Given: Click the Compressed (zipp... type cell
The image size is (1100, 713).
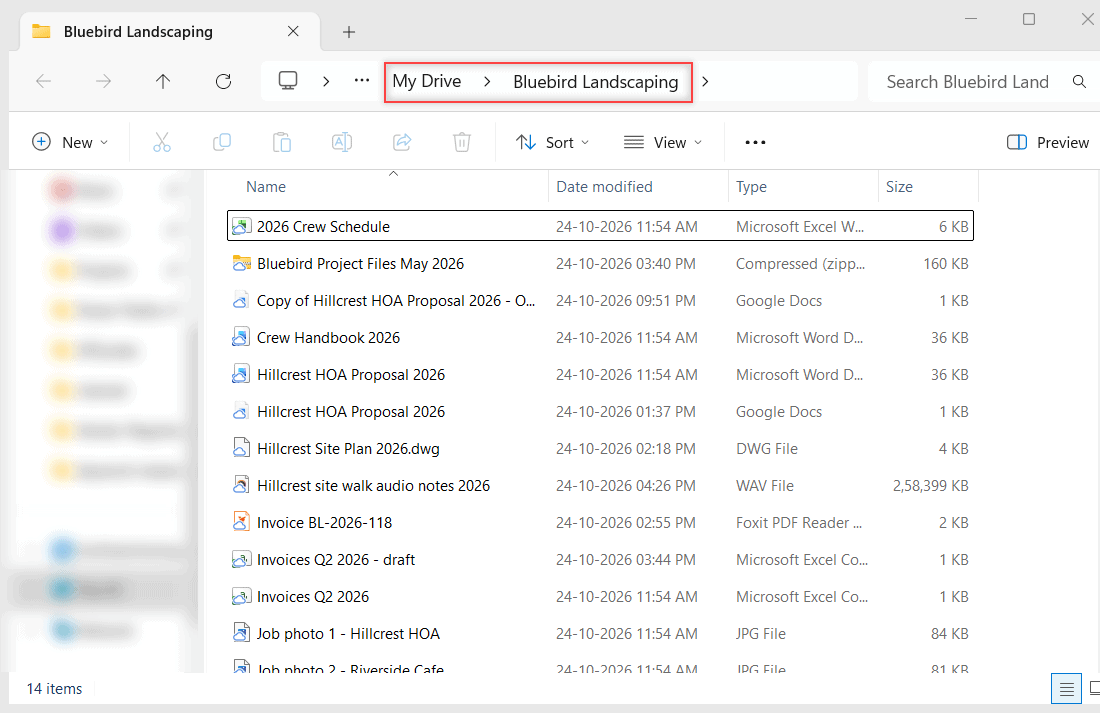Looking at the screenshot, I should tap(800, 264).
